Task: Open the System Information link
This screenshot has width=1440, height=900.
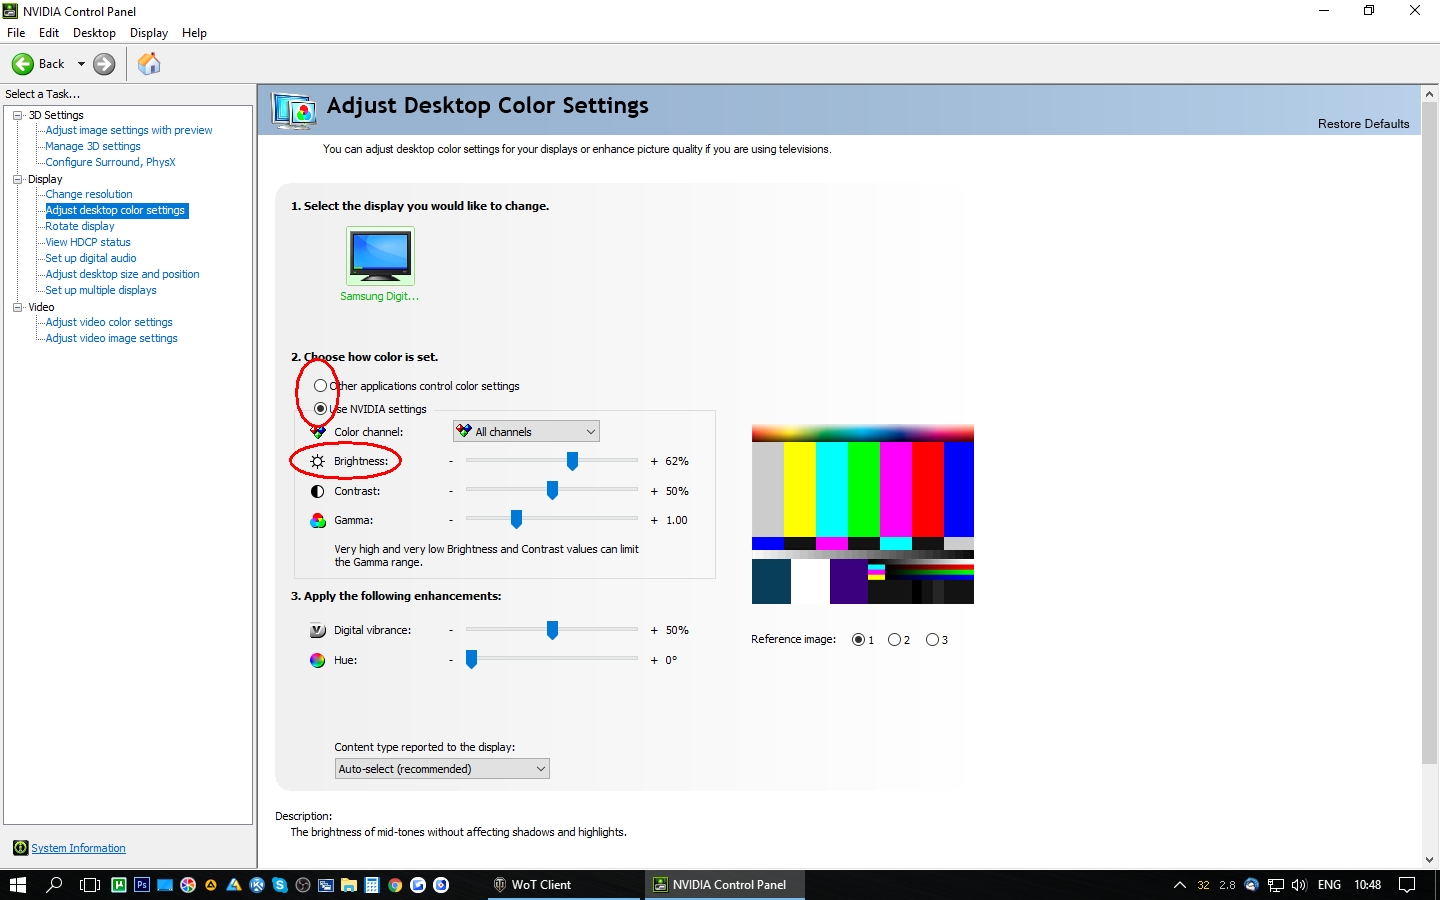Action: pos(78,848)
